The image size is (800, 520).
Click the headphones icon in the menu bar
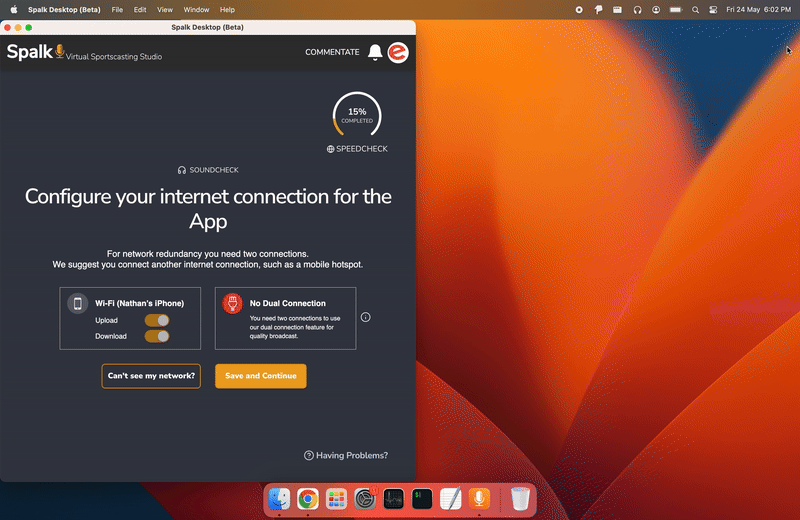(637, 10)
